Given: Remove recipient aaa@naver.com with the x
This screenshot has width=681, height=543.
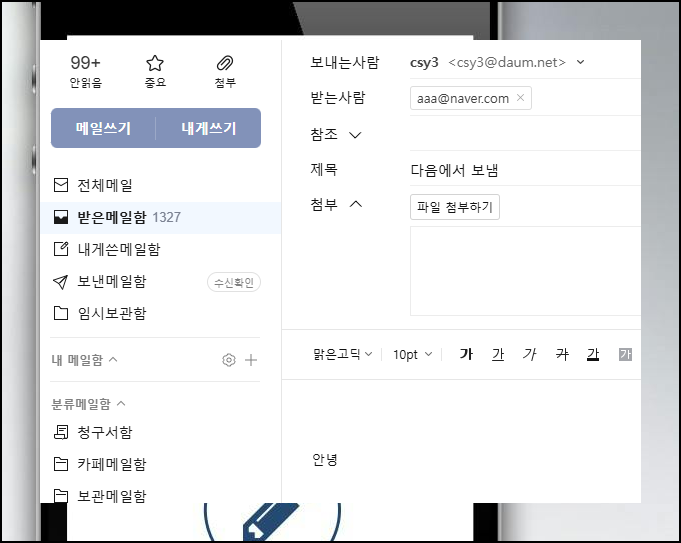Looking at the screenshot, I should pyautogui.click(x=520, y=98).
